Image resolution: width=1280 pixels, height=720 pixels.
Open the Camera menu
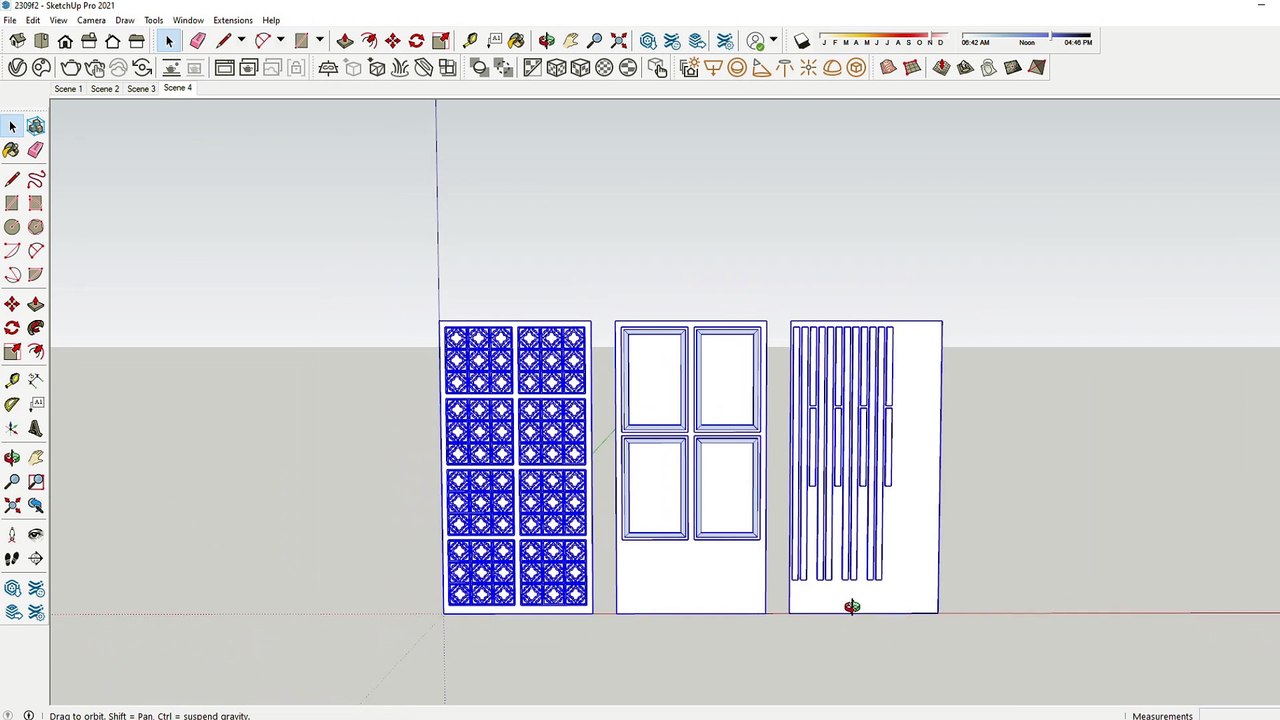tap(91, 20)
